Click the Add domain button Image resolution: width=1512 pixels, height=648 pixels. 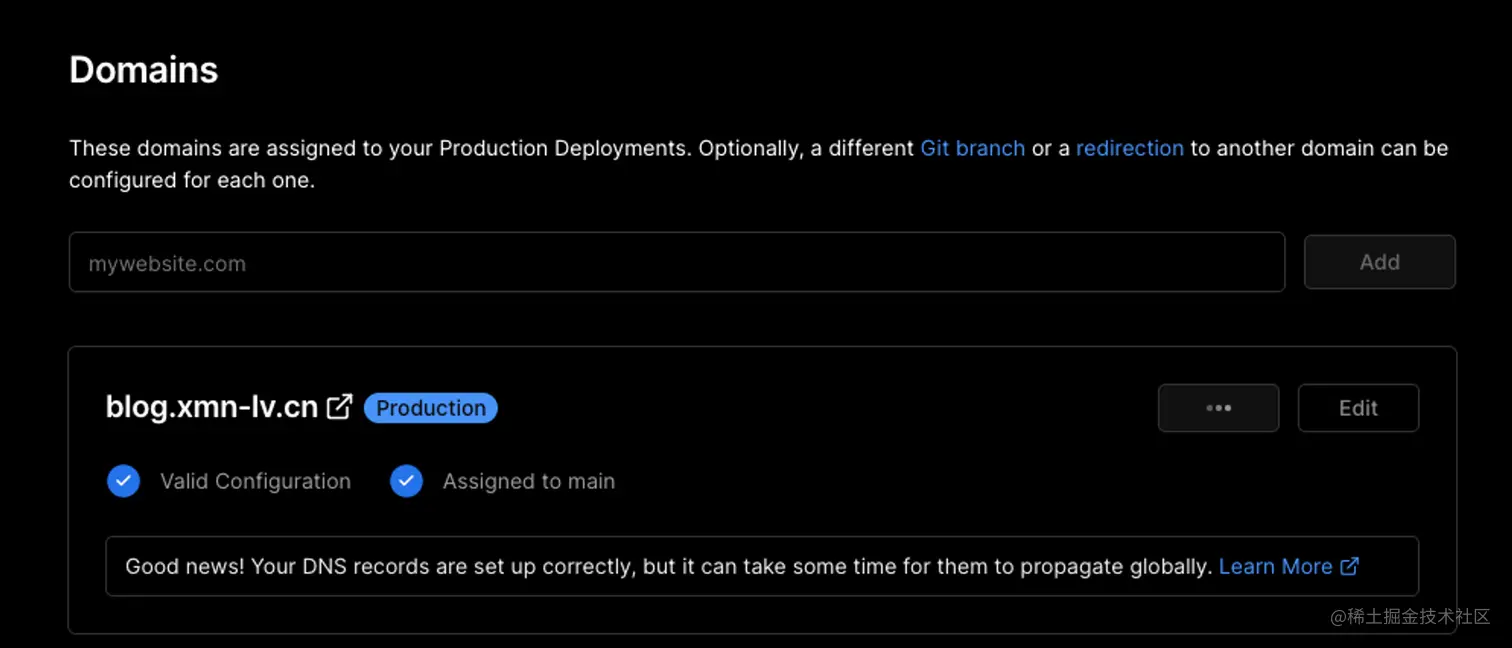tap(1379, 262)
